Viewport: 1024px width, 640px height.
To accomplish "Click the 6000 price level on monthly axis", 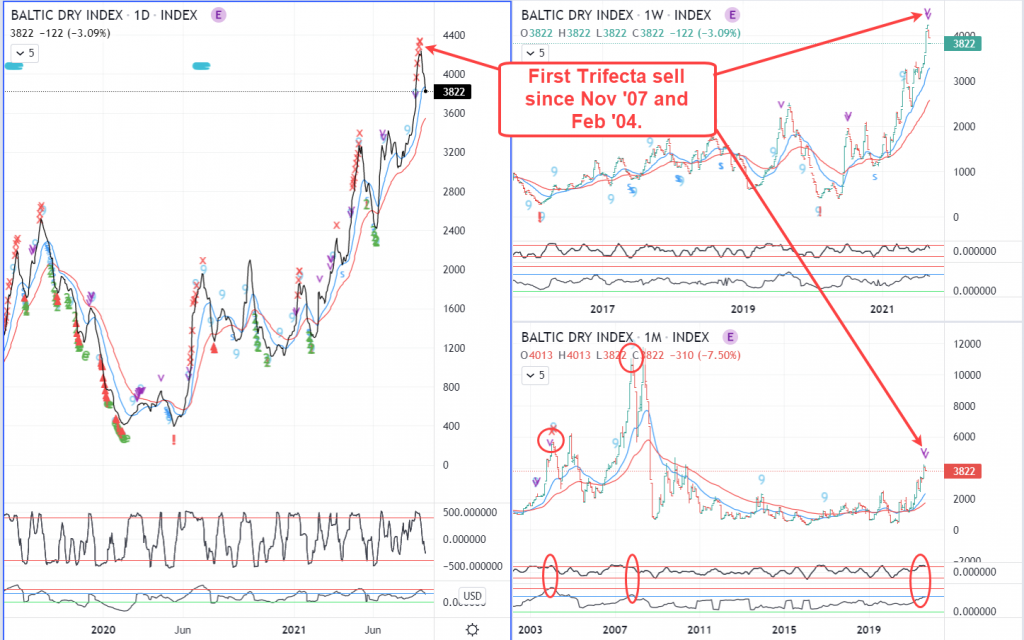I will click(964, 436).
